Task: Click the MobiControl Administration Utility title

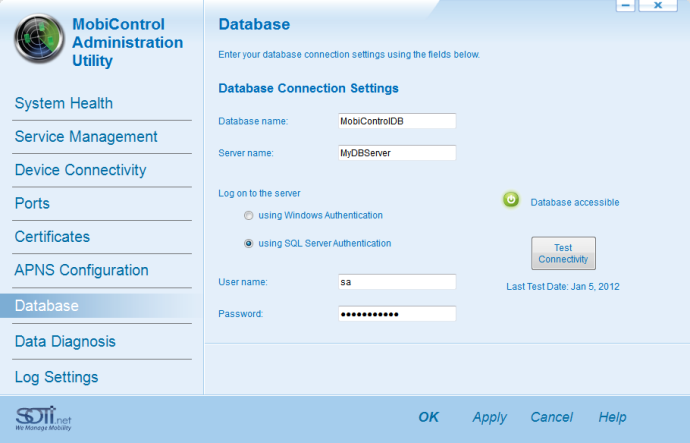Action: tap(127, 43)
